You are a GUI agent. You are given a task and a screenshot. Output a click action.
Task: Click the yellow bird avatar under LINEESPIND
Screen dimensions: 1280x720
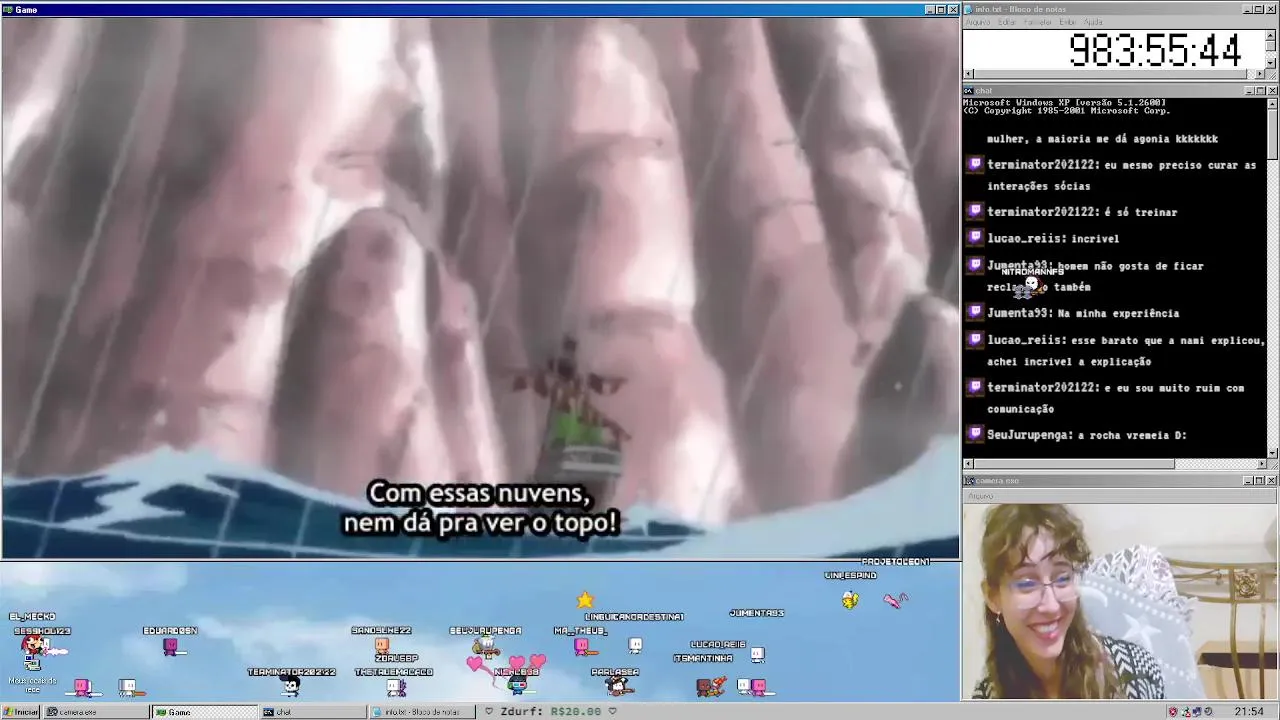(850, 599)
